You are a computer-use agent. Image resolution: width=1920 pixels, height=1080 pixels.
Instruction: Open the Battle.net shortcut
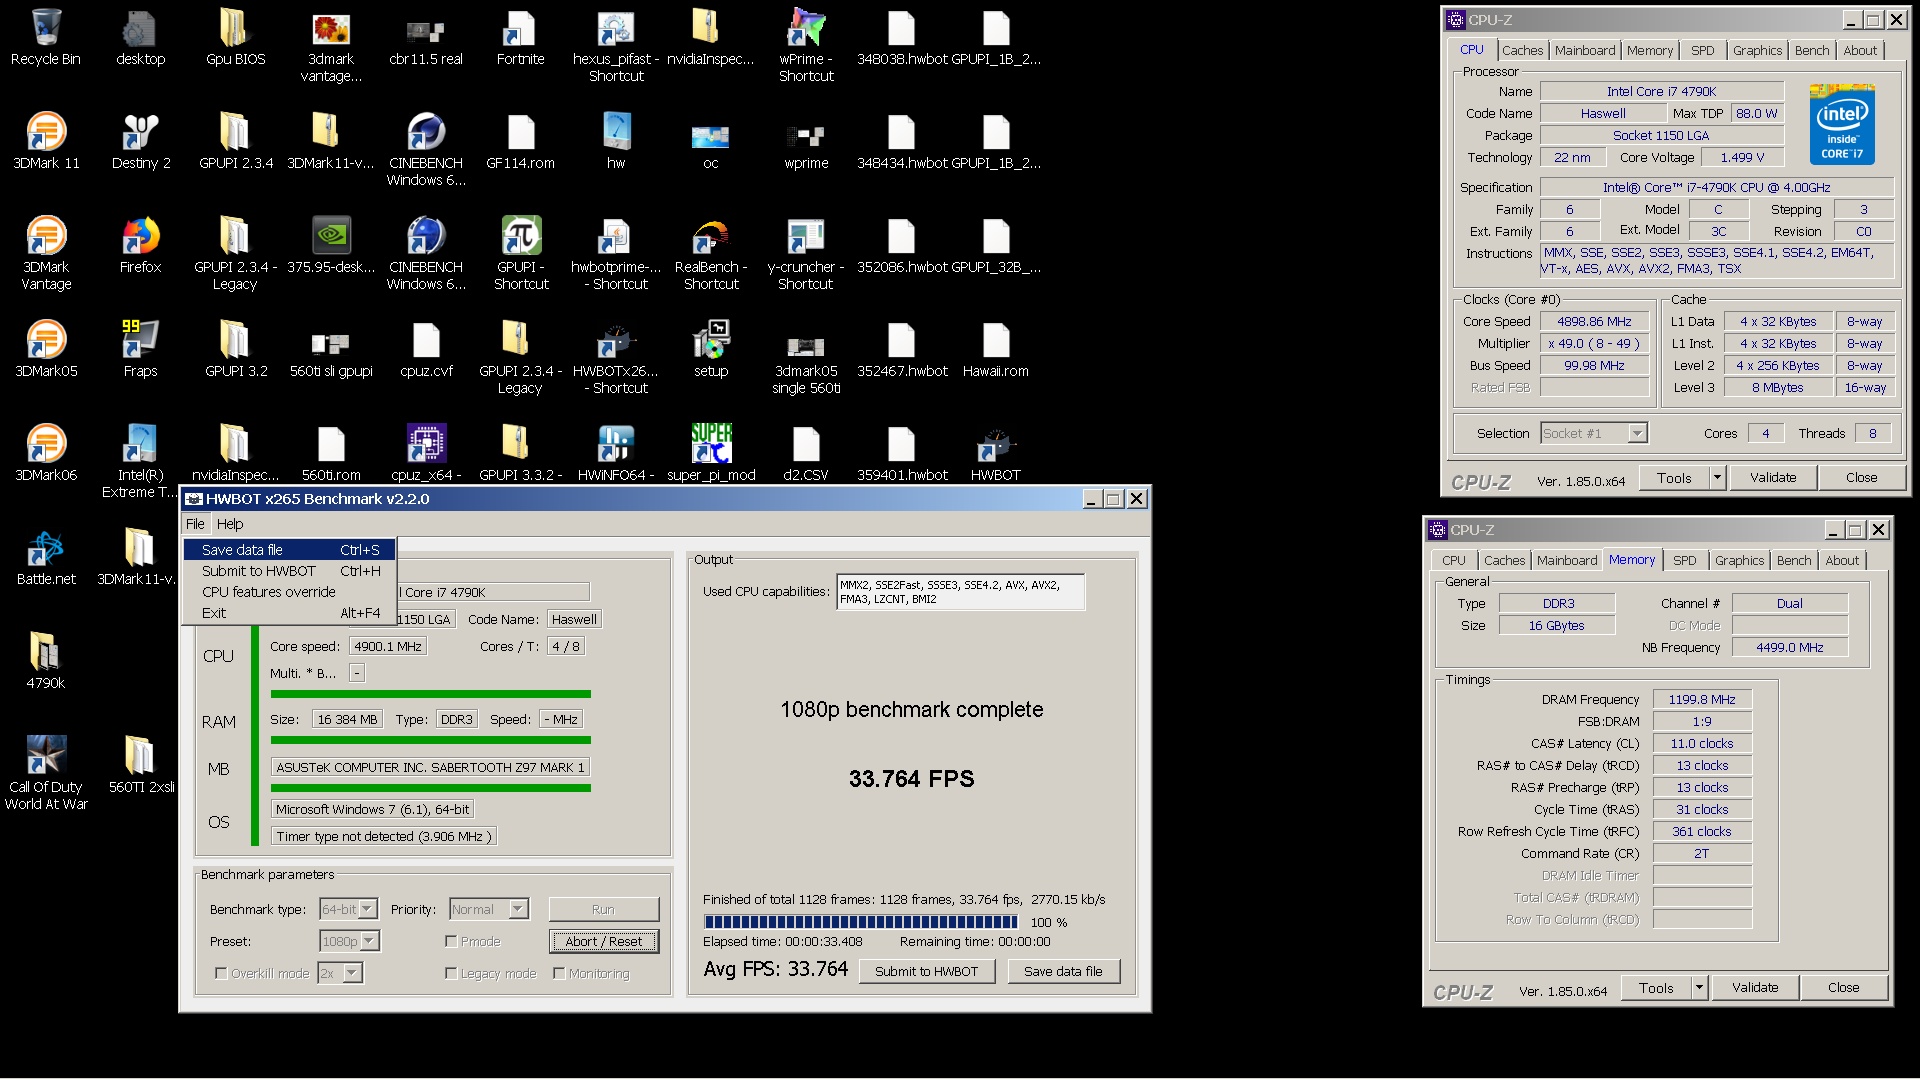pos(45,558)
